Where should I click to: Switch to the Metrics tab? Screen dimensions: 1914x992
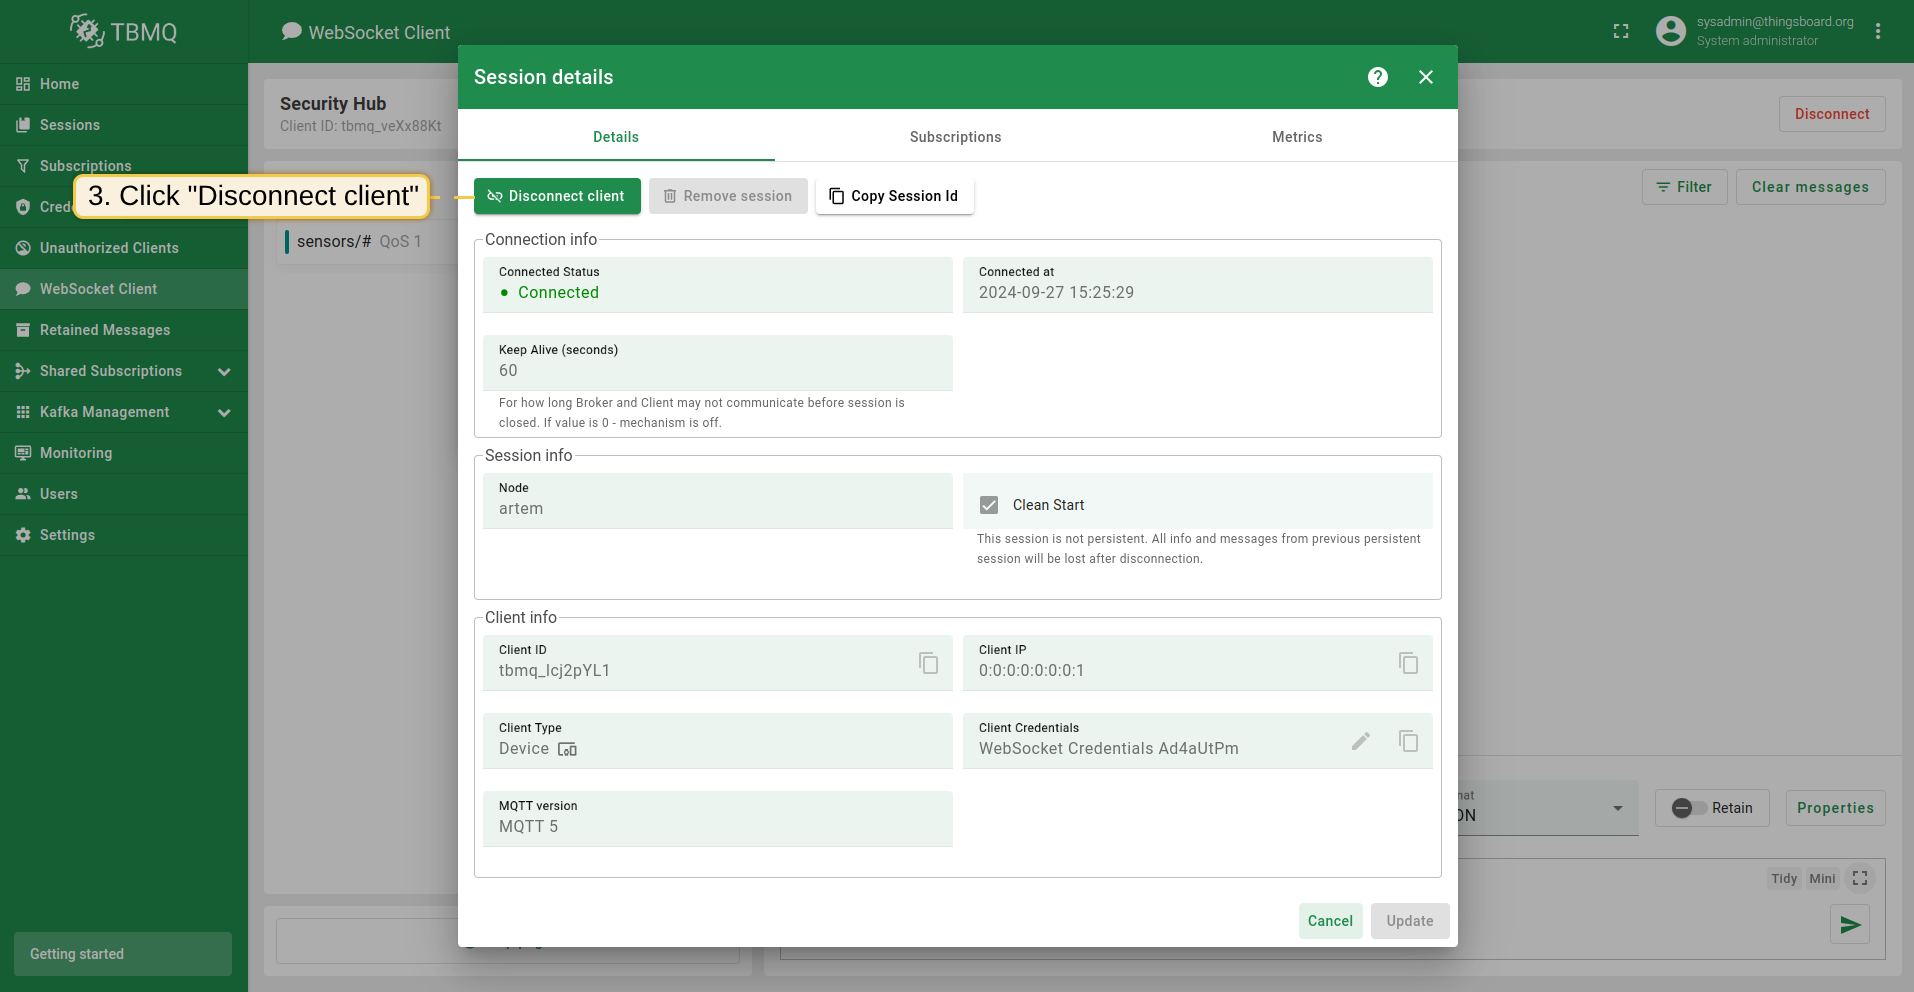pyautogui.click(x=1296, y=137)
